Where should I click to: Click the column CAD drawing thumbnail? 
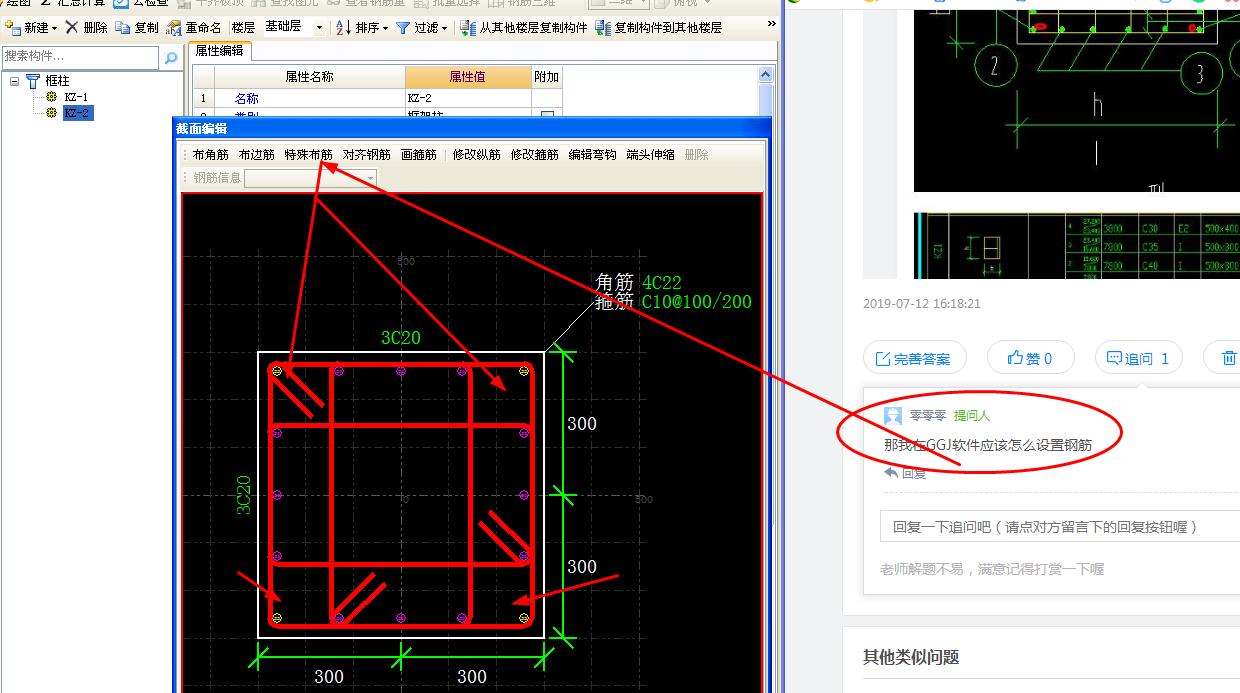(x=1077, y=100)
